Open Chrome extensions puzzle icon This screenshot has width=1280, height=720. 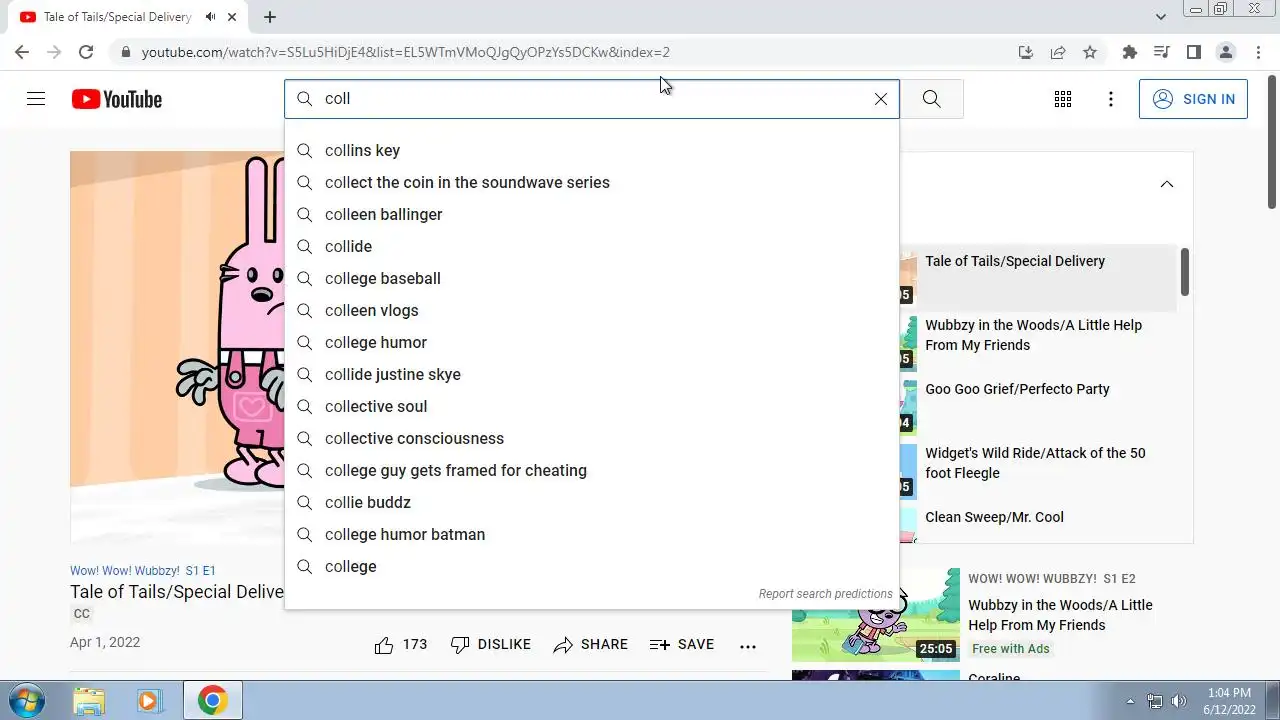point(1130,52)
